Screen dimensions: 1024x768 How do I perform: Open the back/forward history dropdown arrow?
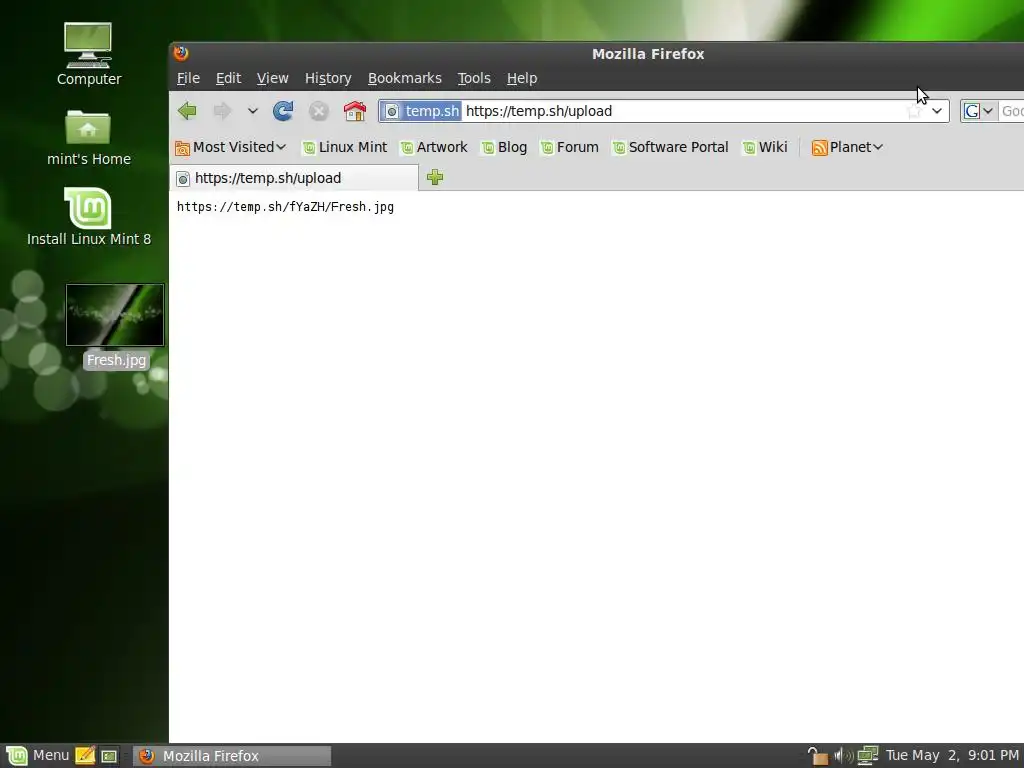(x=253, y=111)
